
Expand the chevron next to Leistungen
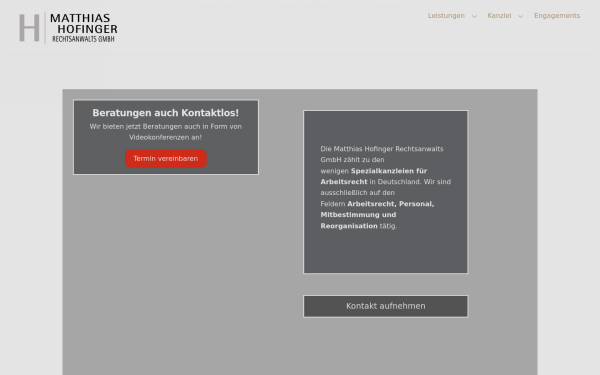pos(474,16)
